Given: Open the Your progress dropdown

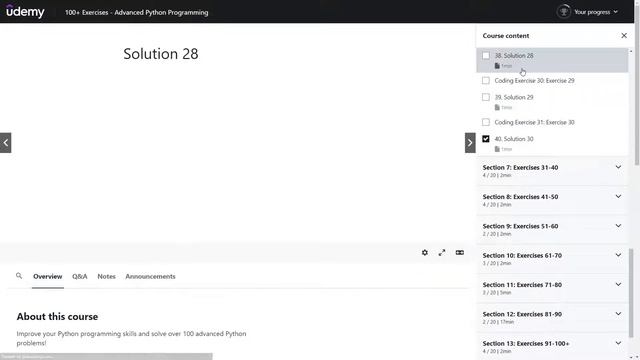Looking at the screenshot, I should [x=596, y=12].
